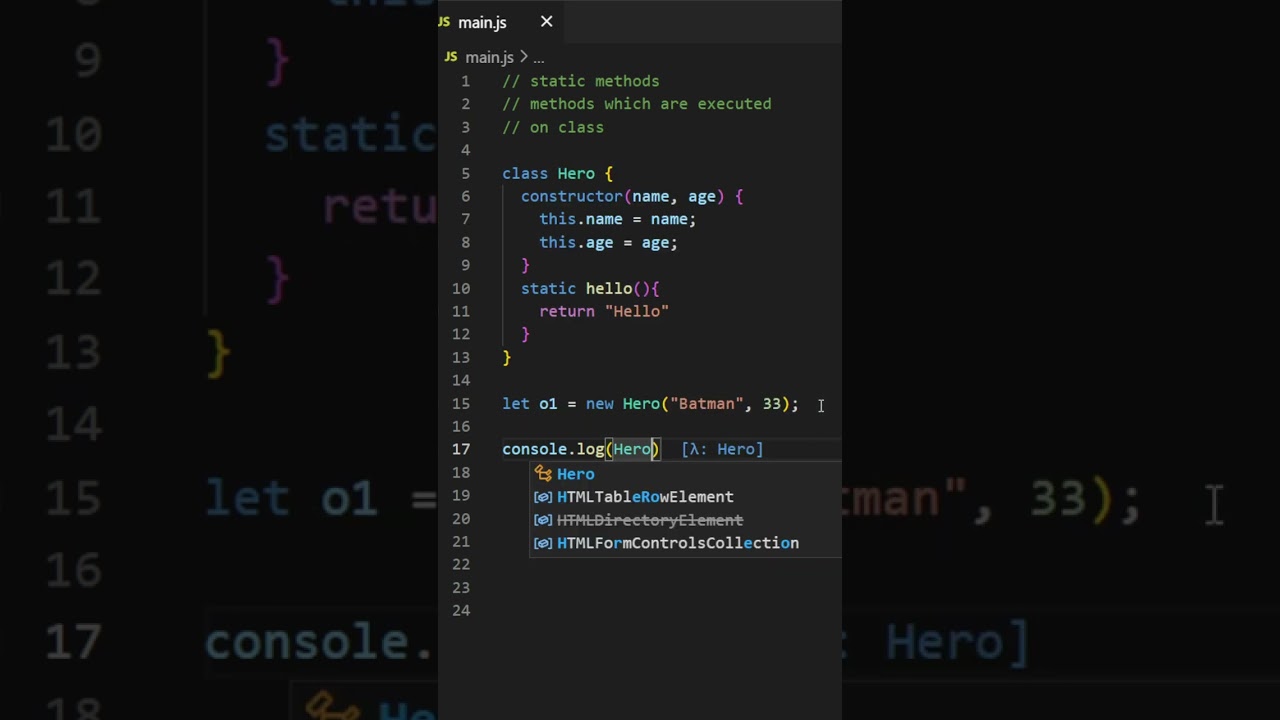Click the "static hello(){" line
Viewport: 1280px width, 720px height.
coord(590,289)
